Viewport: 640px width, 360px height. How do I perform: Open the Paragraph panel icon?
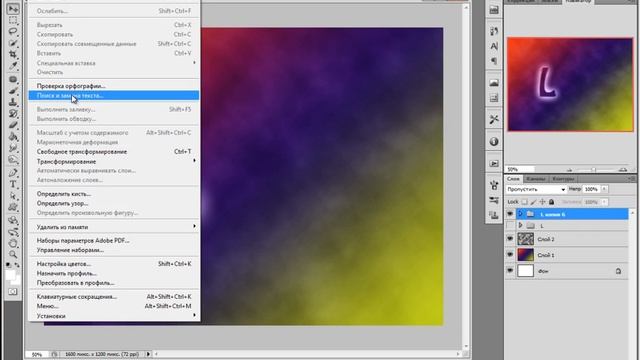(494, 61)
